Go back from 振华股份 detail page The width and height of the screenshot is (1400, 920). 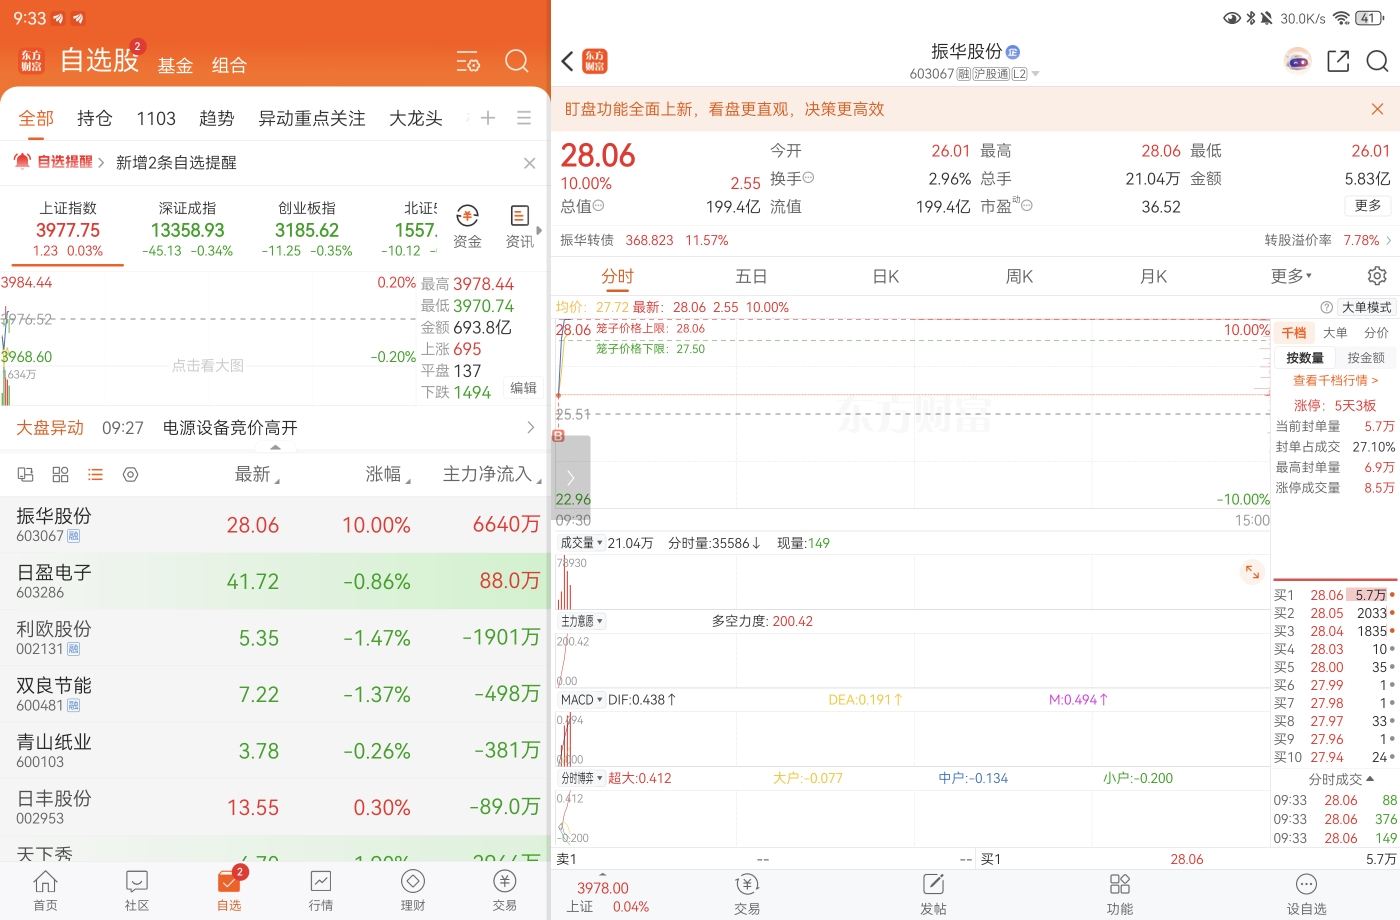click(x=568, y=62)
